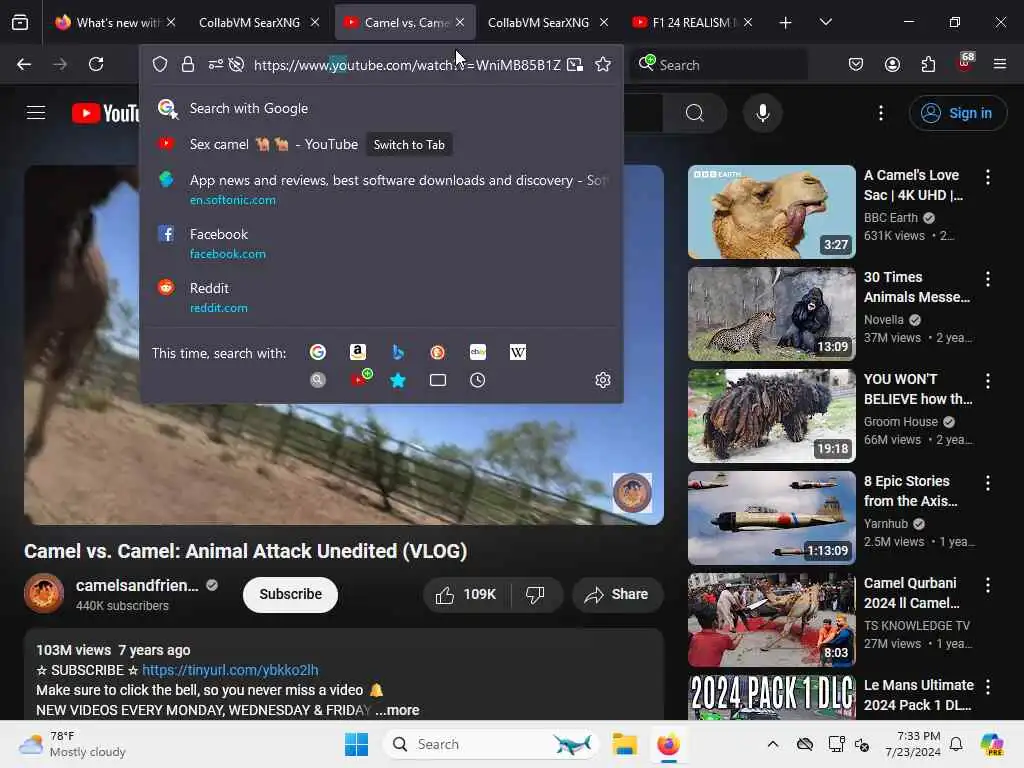Open YouTube hamburger guide menu
Viewport: 1024px width, 768px height.
(x=36, y=113)
